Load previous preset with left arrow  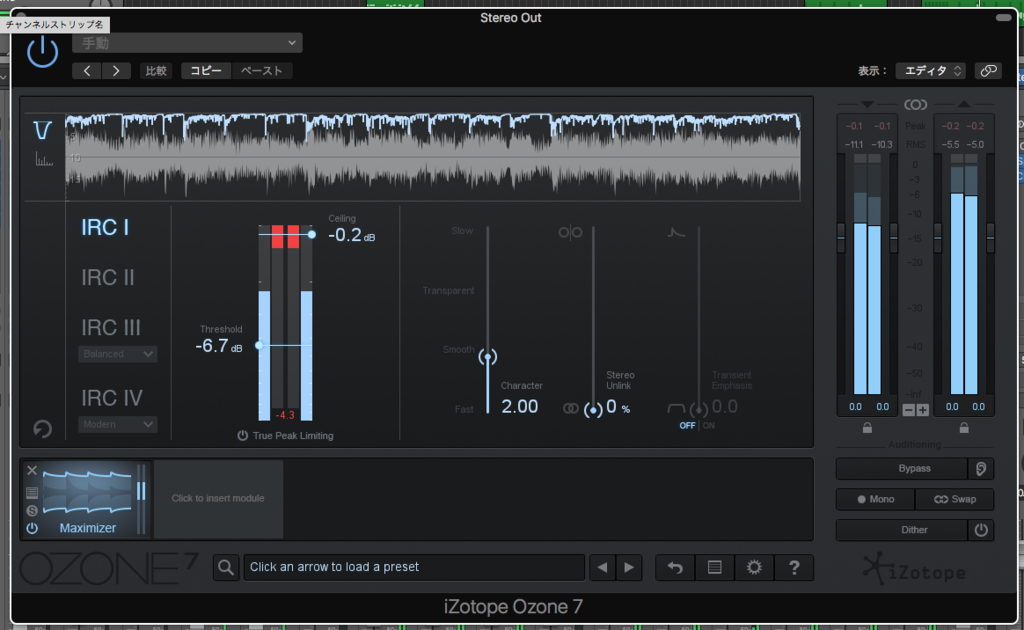pyautogui.click(x=602, y=567)
